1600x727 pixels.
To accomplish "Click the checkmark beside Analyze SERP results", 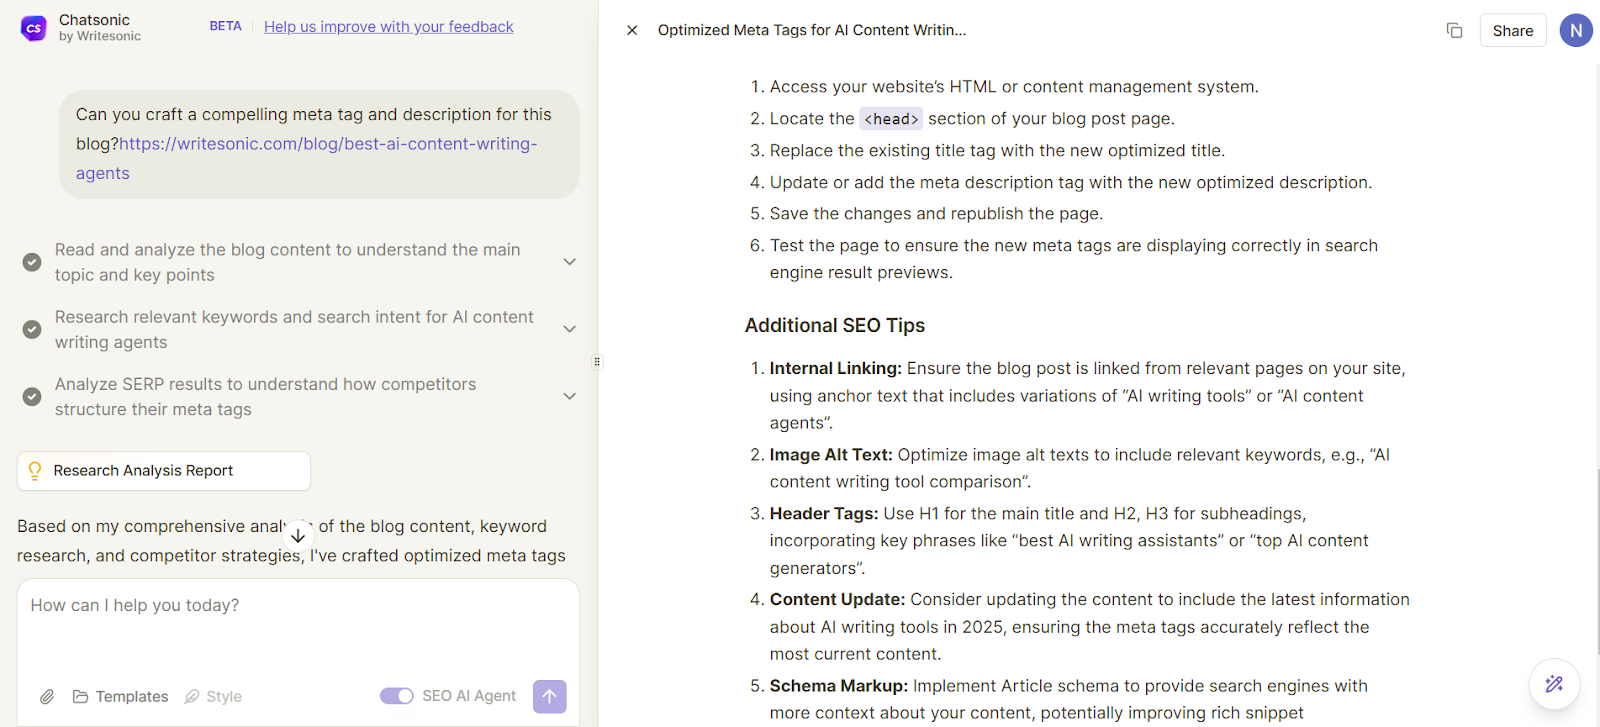I will pos(32,397).
